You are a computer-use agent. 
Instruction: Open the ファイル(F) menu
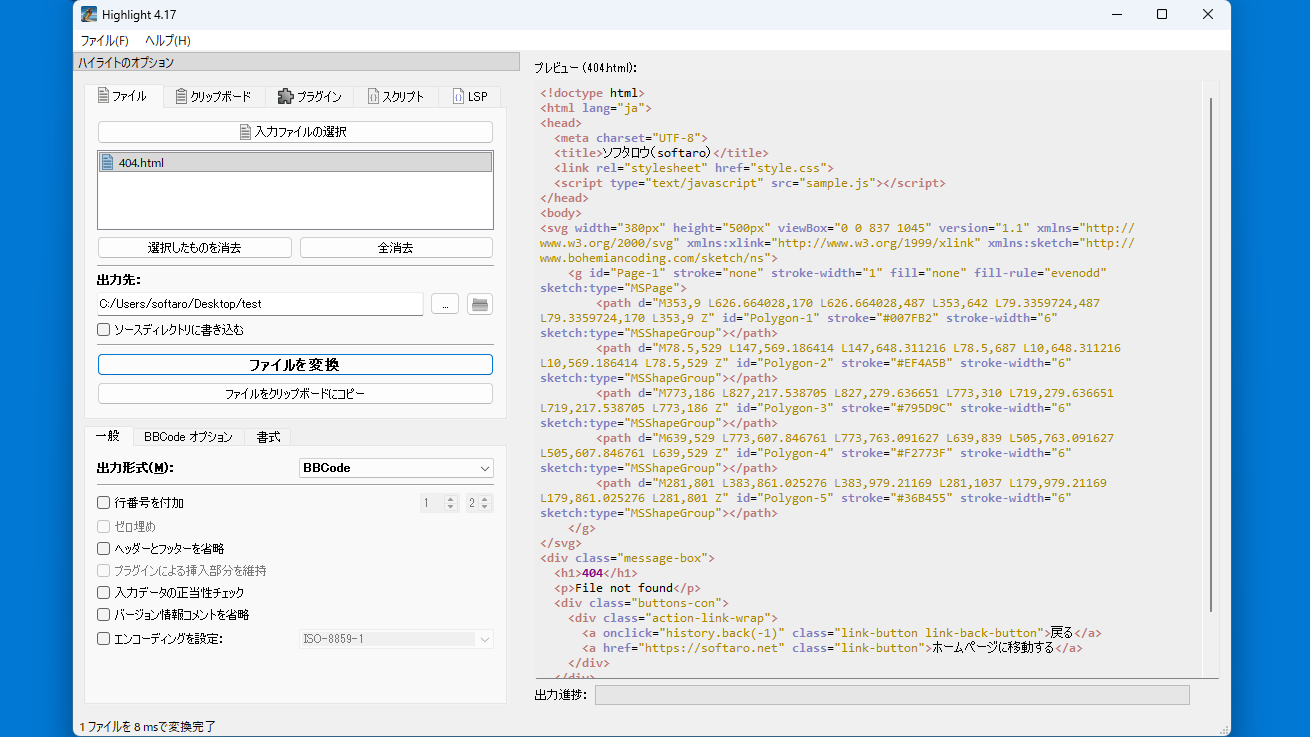[104, 41]
